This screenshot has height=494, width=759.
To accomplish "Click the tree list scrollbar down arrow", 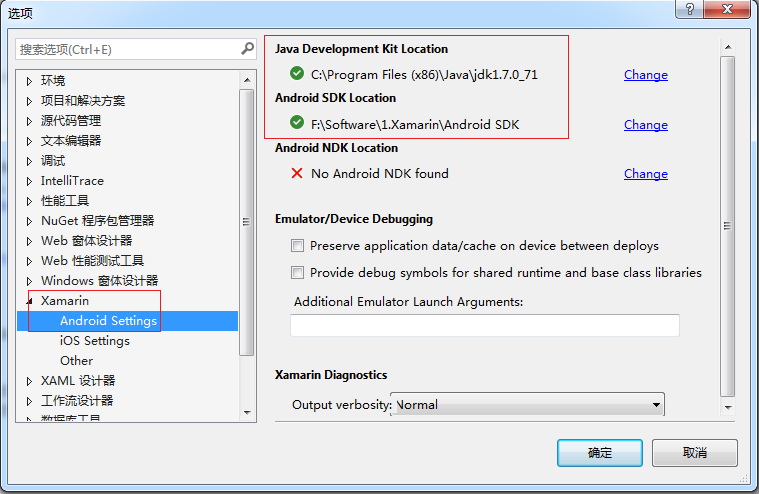I will 247,413.
